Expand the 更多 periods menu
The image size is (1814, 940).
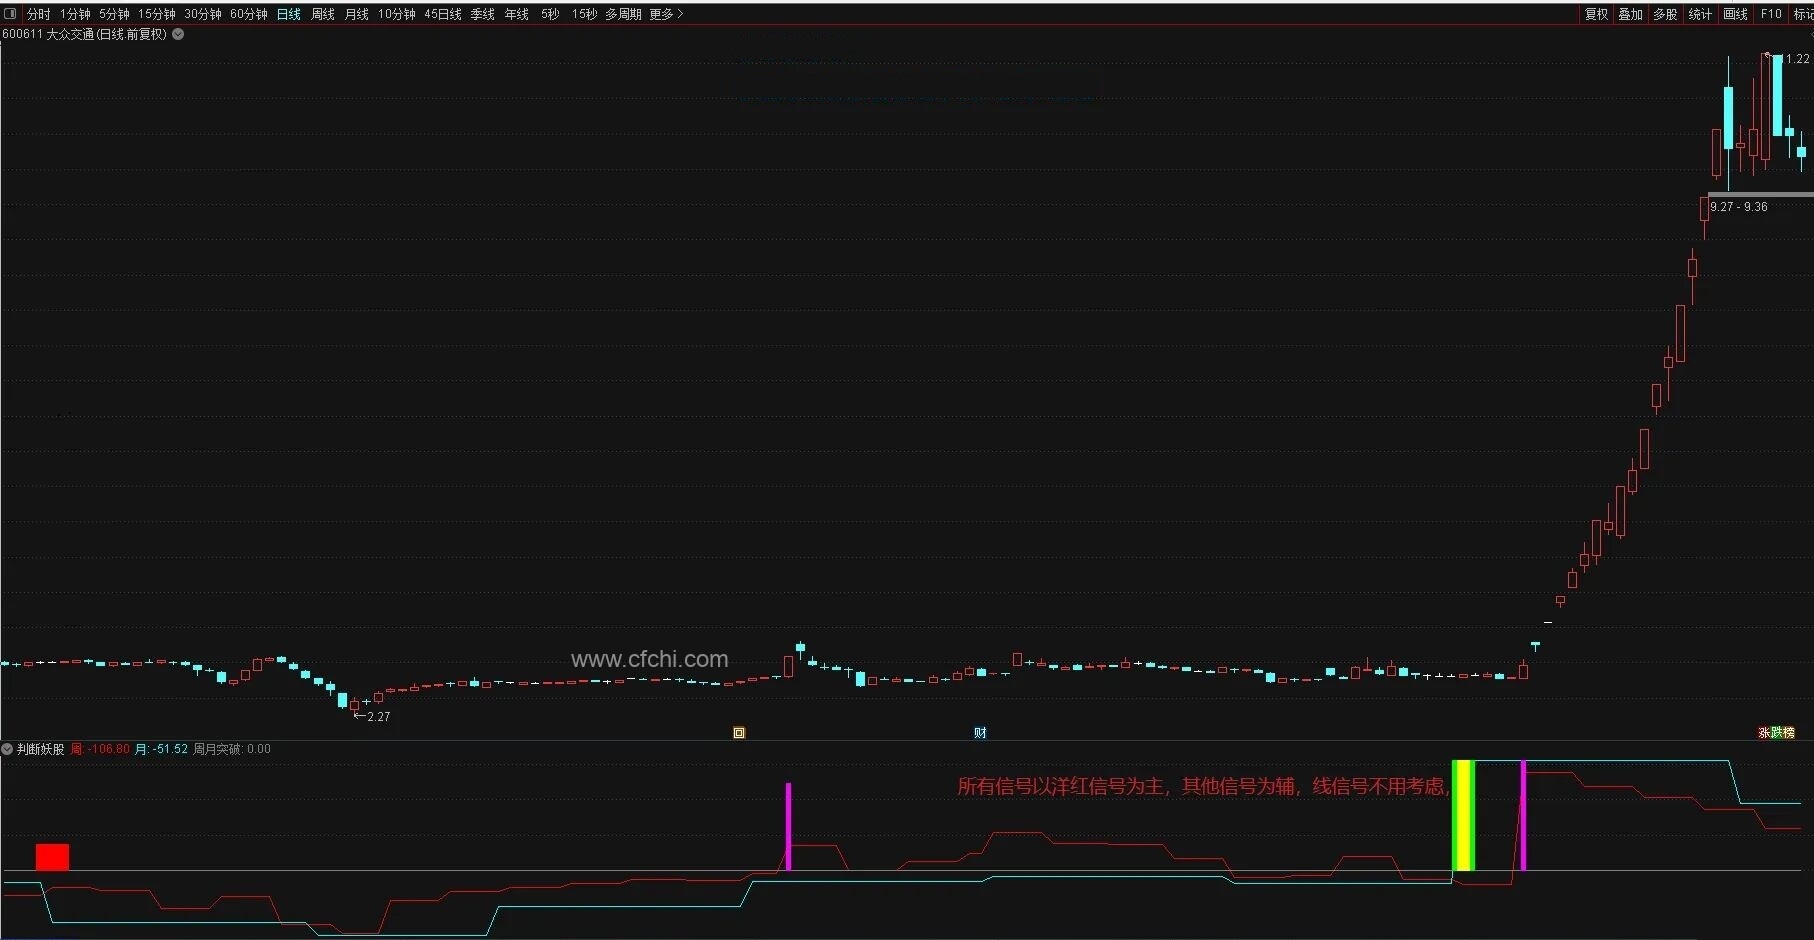(666, 14)
